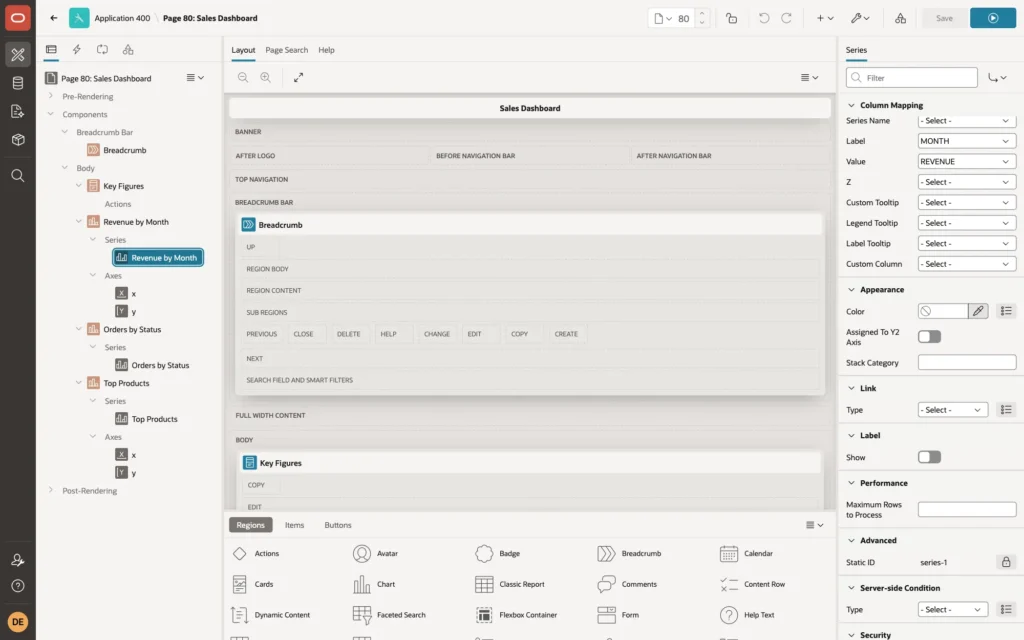Viewport: 1024px width, 640px height.
Task: Collapse the Column Mapping section
Action: click(851, 105)
